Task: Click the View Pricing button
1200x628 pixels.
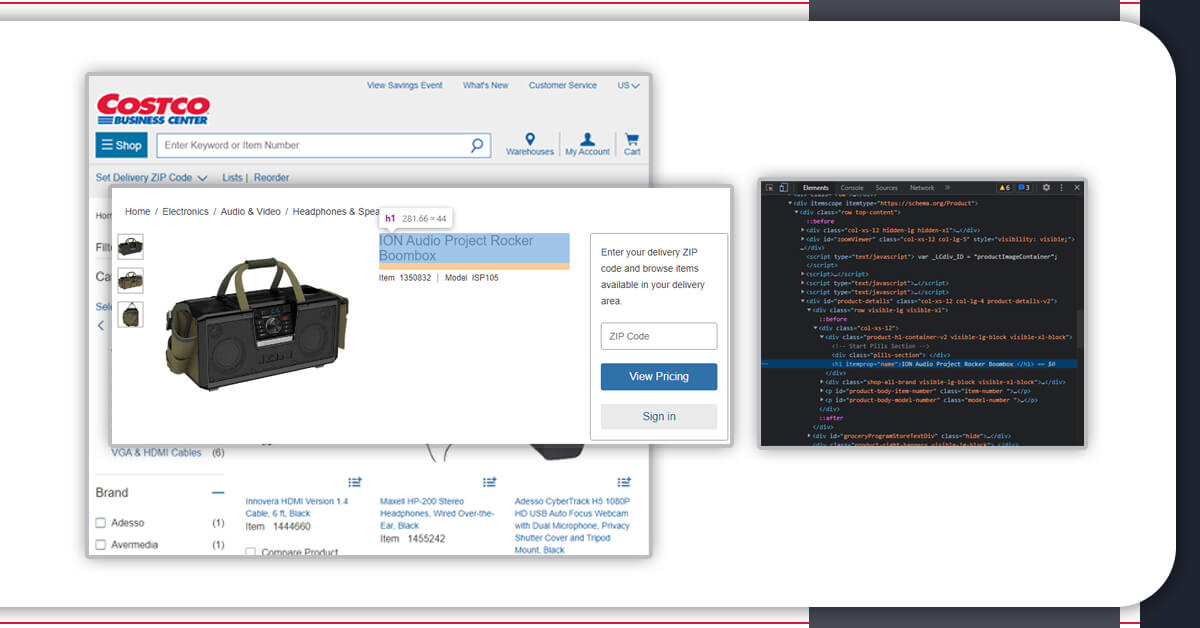Action: 659,377
